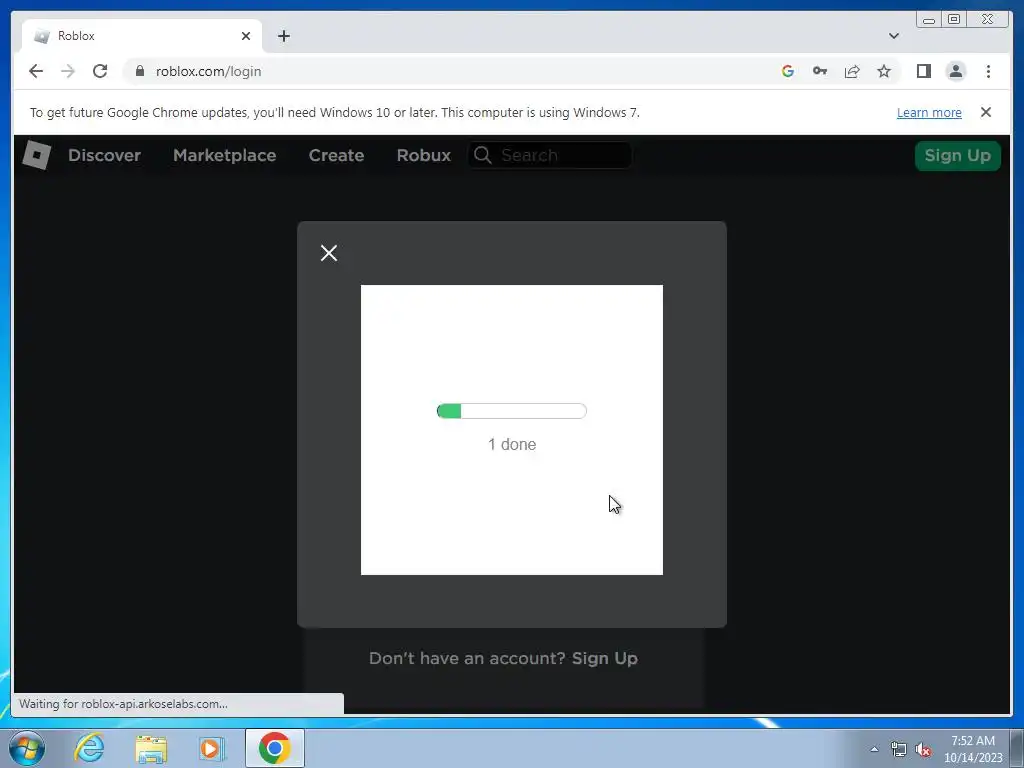This screenshot has width=1024, height=768.
Task: Open the Marketplace menu item
Action: click(x=225, y=155)
